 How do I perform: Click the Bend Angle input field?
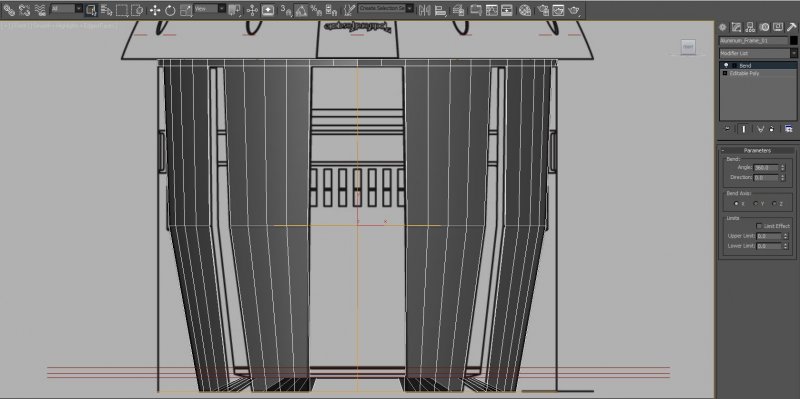pos(766,168)
